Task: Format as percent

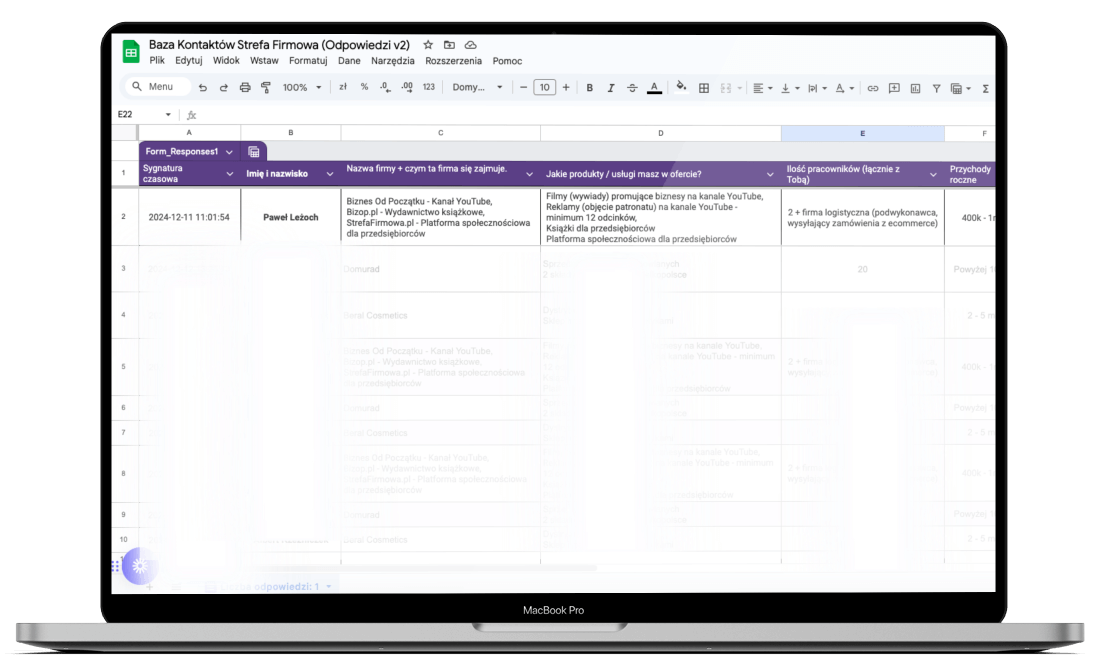Action: click(364, 87)
